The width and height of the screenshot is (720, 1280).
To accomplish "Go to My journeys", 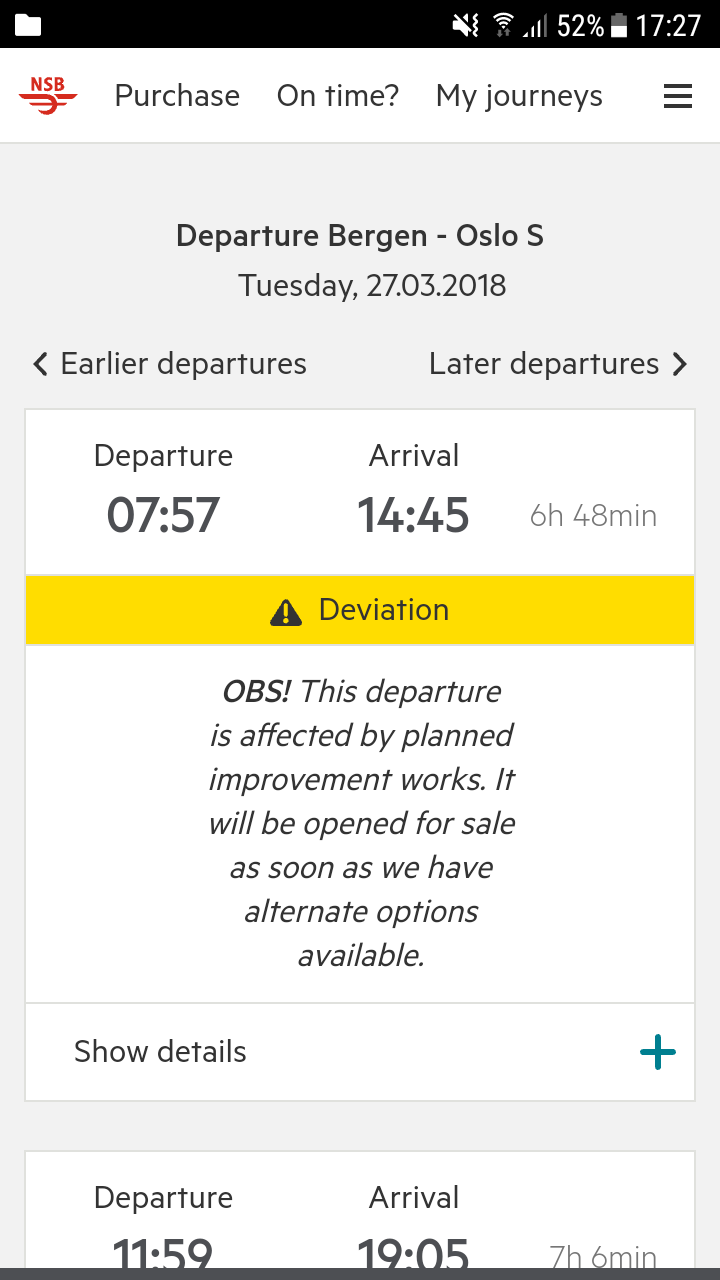I will (519, 96).
